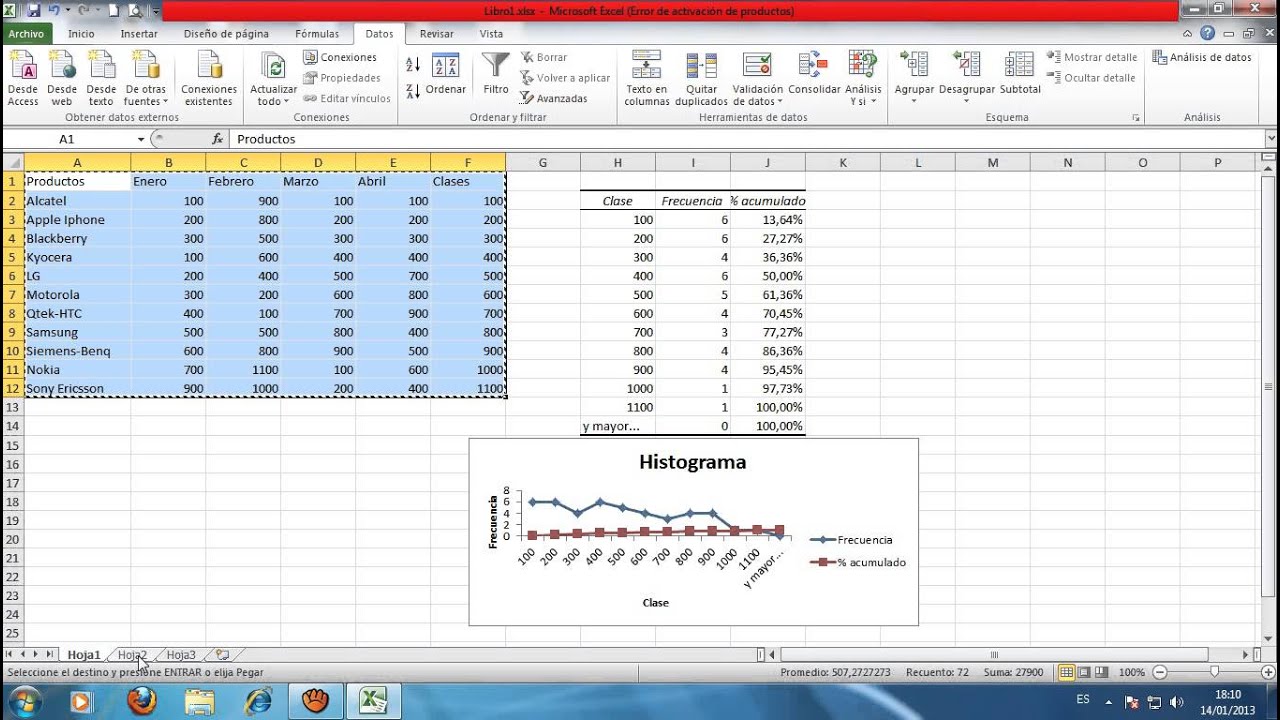Click Validación de datos icon
Image resolution: width=1280 pixels, height=720 pixels.
point(757,66)
